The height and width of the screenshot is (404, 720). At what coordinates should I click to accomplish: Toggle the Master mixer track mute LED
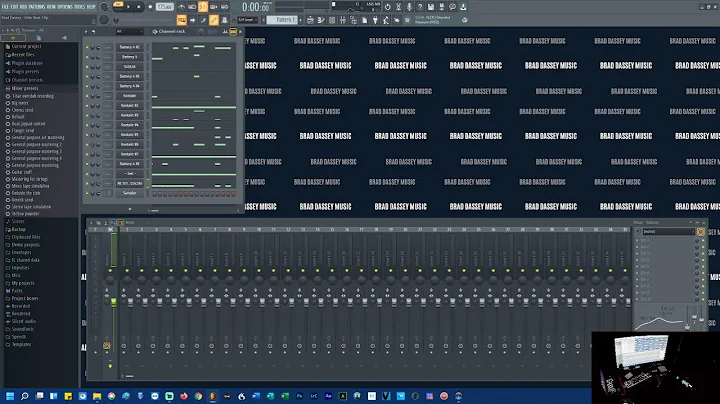pos(110,270)
